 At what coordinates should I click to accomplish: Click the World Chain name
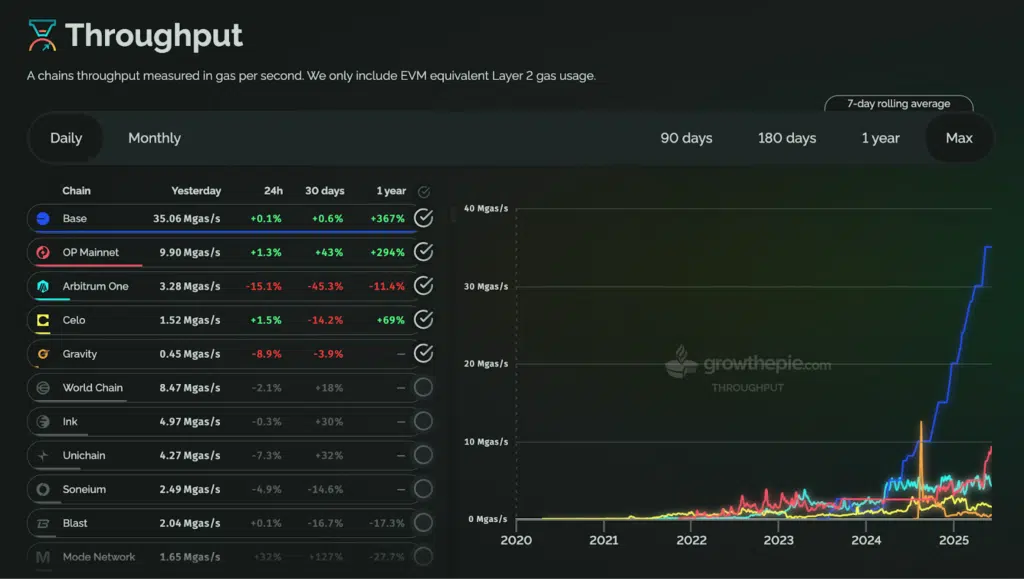tap(93, 388)
